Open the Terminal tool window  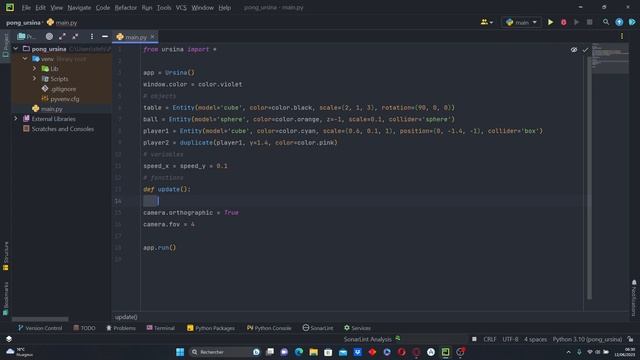pyautogui.click(x=160, y=328)
